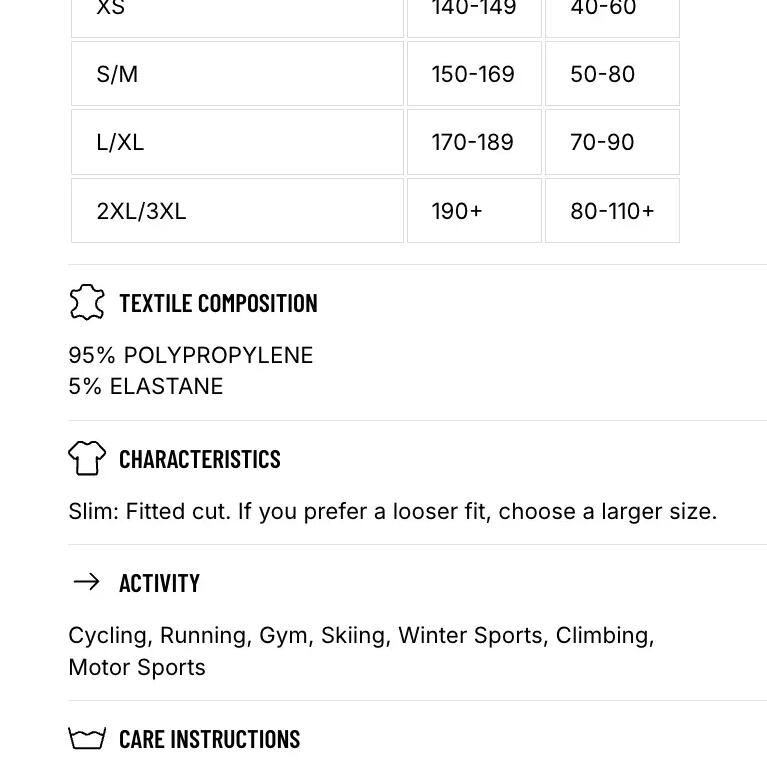Click the 80-110+ weight cell
767x767 pixels.
coord(612,211)
